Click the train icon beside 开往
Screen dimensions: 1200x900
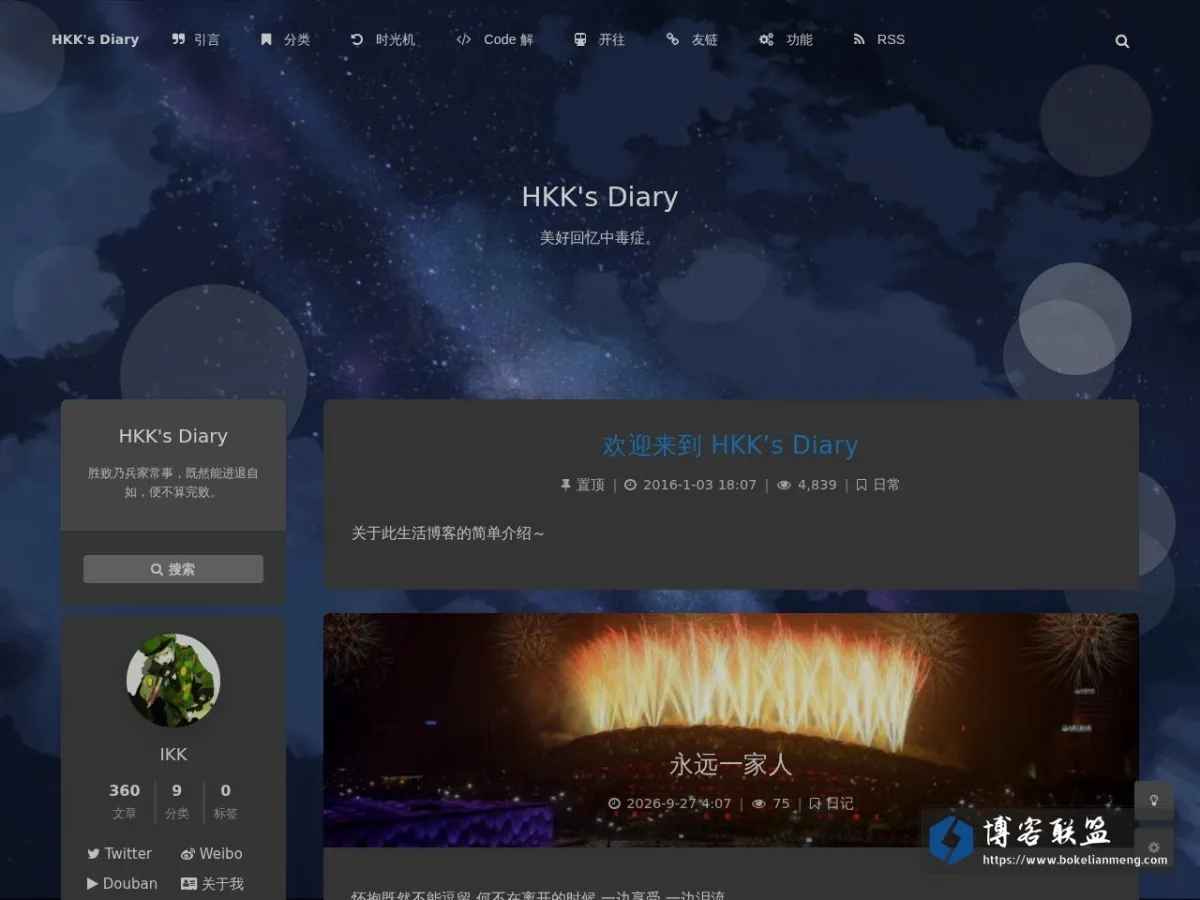(x=580, y=40)
